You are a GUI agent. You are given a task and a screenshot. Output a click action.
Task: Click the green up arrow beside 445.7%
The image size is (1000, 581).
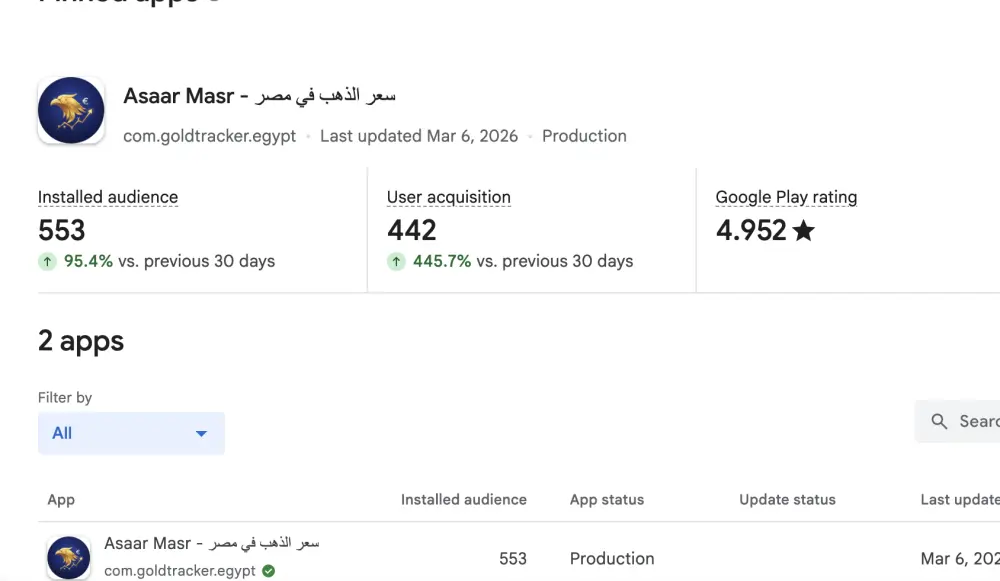coord(396,261)
